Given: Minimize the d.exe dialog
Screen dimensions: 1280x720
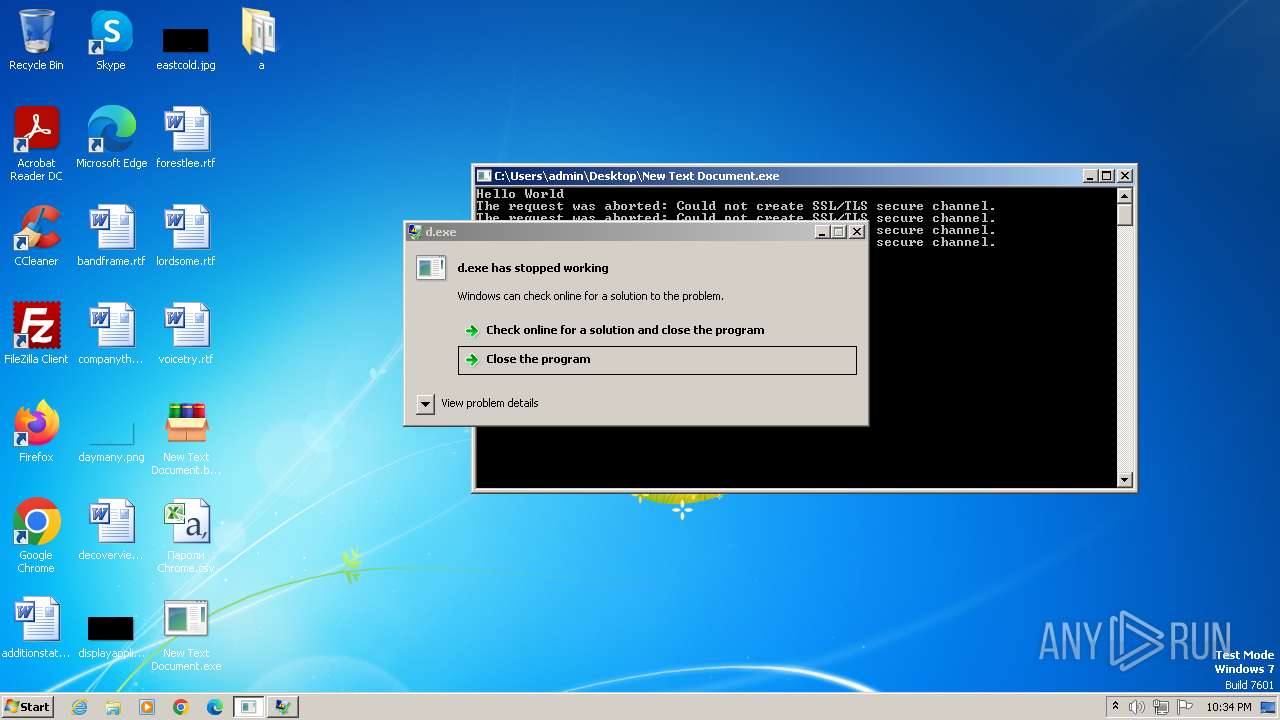Looking at the screenshot, I should point(822,232).
